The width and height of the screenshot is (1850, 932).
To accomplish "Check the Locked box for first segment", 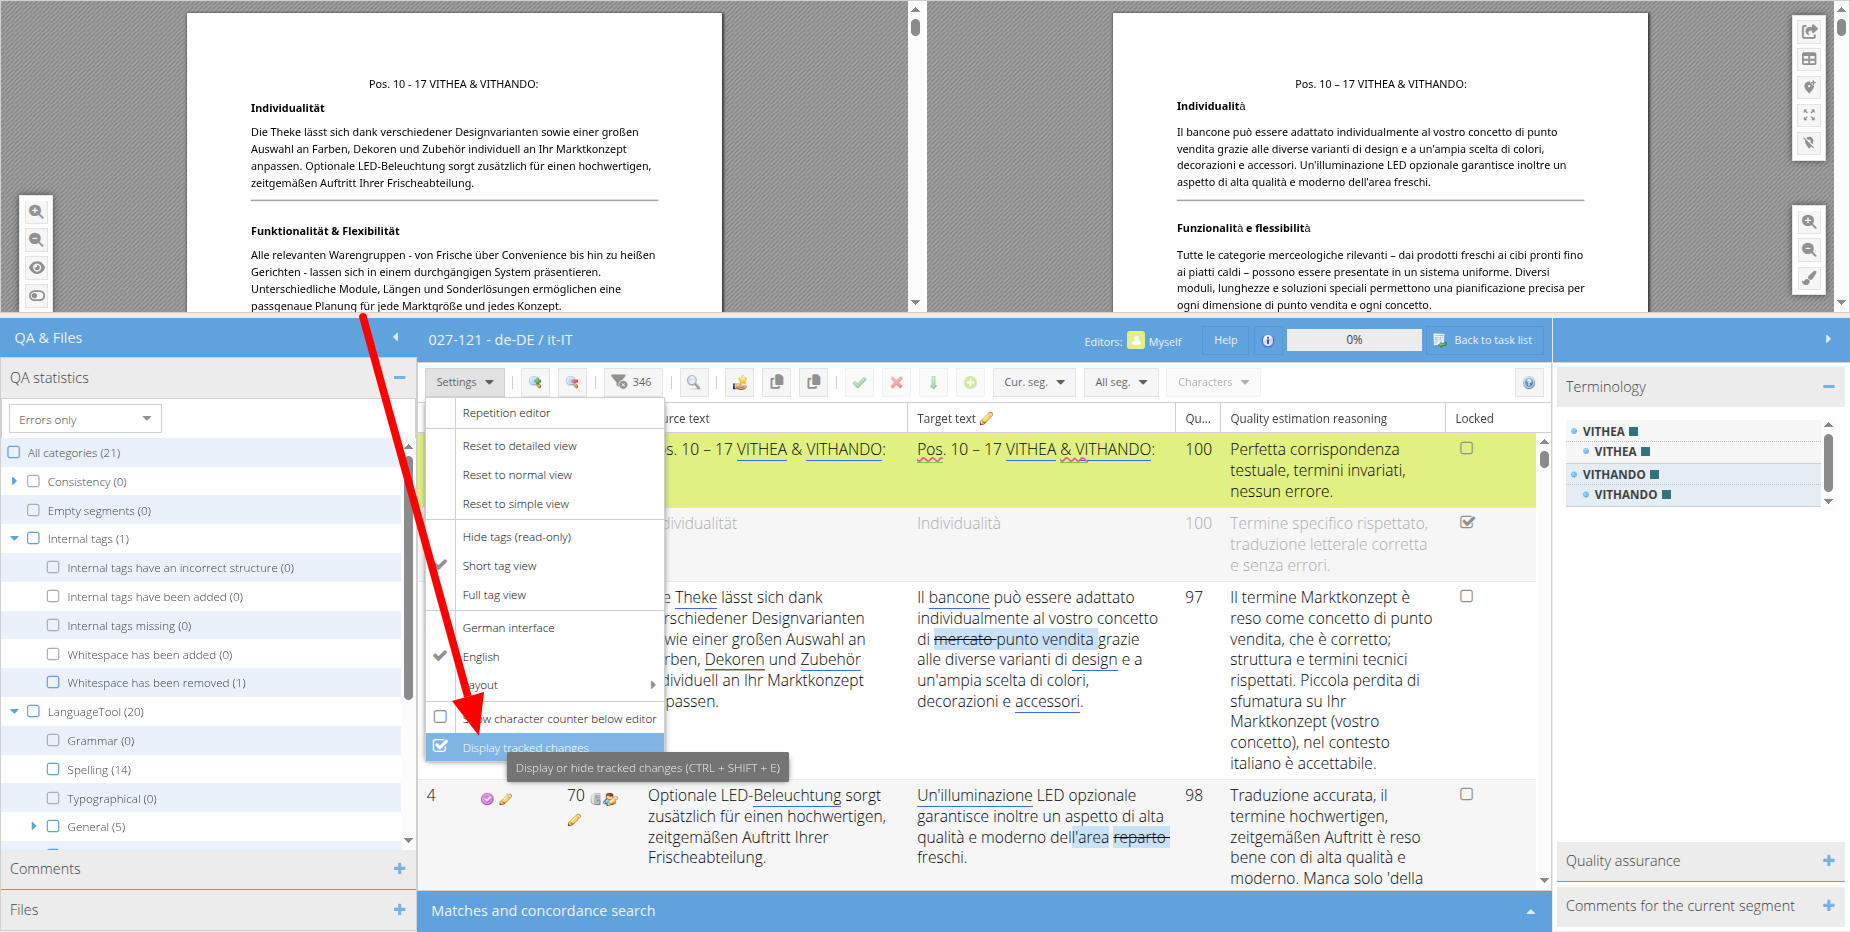I will coord(1466,448).
